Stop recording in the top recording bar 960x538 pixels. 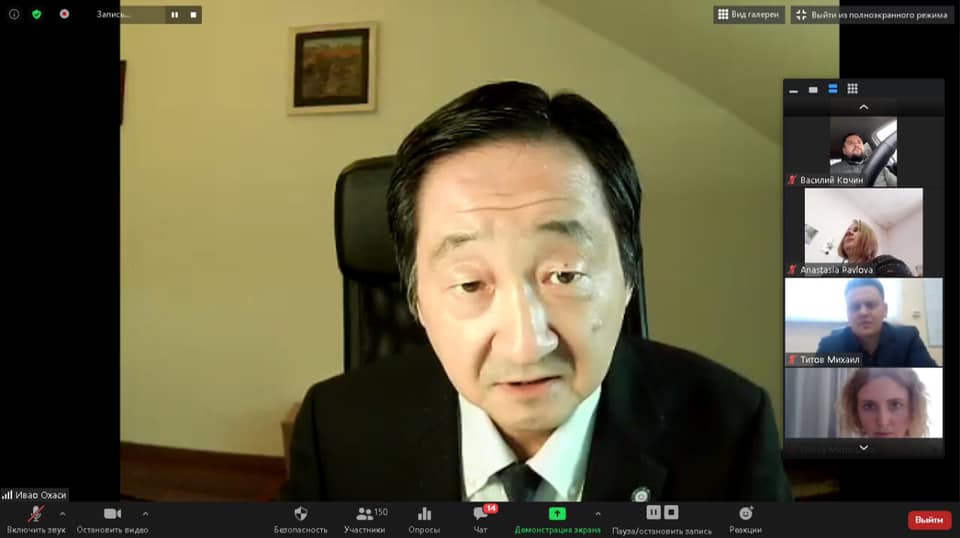point(193,15)
